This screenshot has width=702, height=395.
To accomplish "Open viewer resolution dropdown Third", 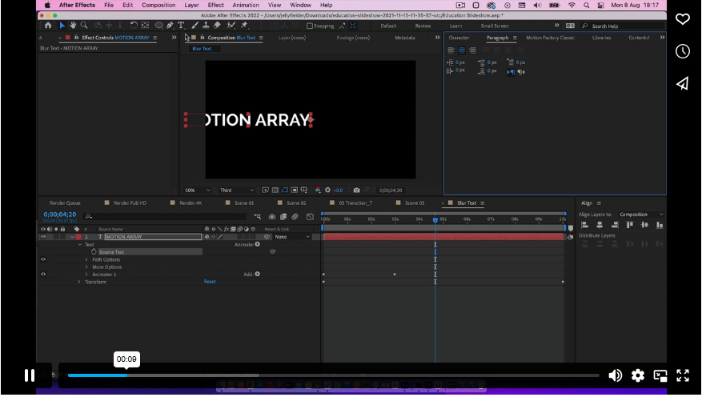I will (x=237, y=190).
